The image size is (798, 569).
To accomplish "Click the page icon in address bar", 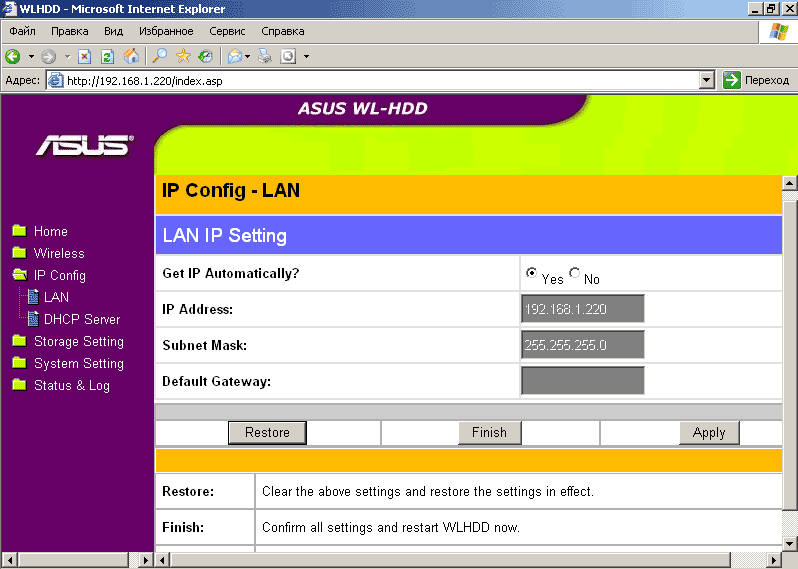I will [x=55, y=80].
